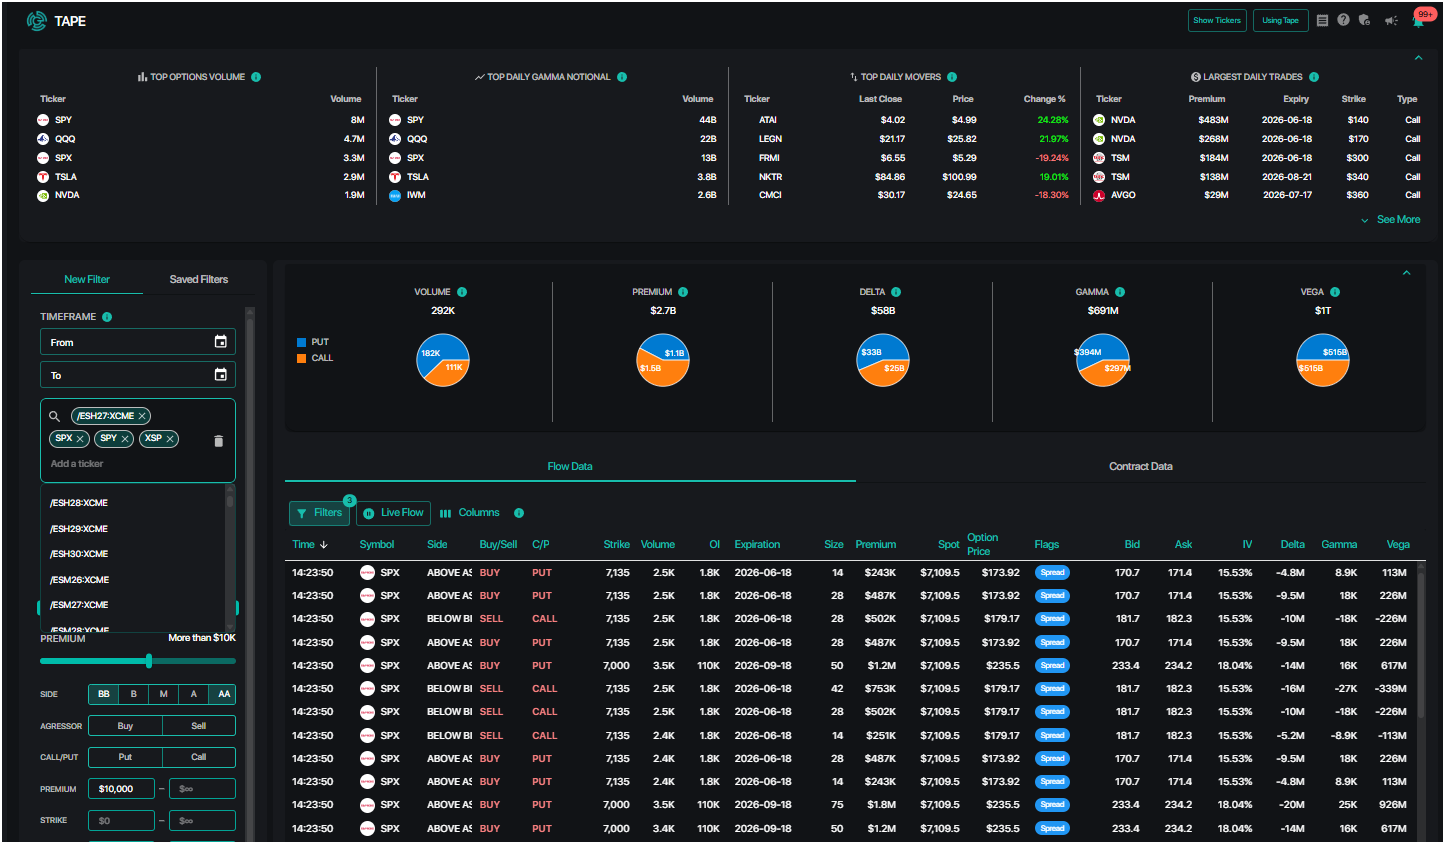Screen dimensions: 1445x844
Task: Click the Show Tickers button
Action: 1217,20
